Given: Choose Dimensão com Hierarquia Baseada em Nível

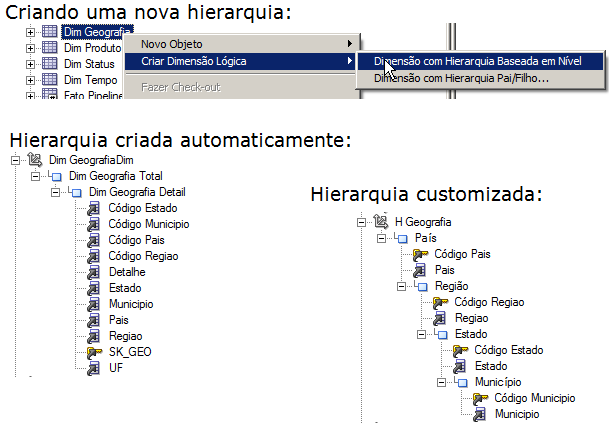Looking at the screenshot, I should click(482, 61).
